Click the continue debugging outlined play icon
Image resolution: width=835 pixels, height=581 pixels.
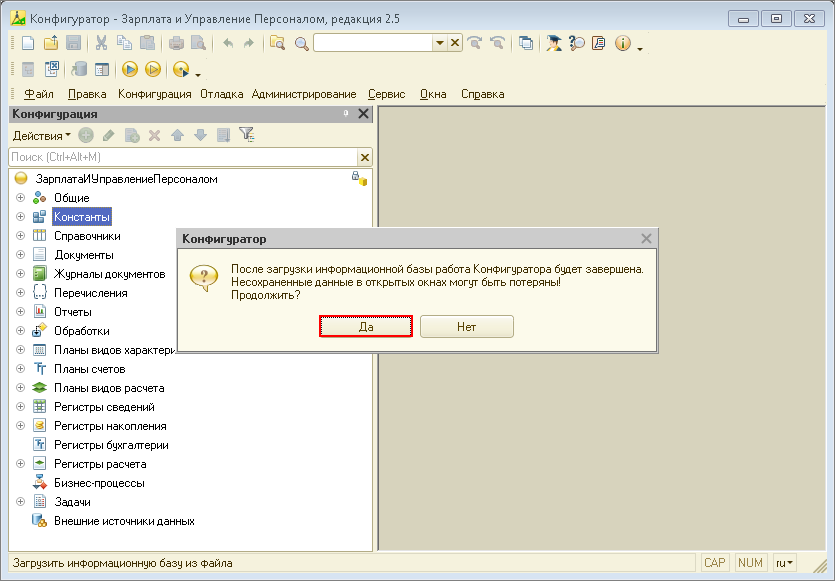point(153,69)
